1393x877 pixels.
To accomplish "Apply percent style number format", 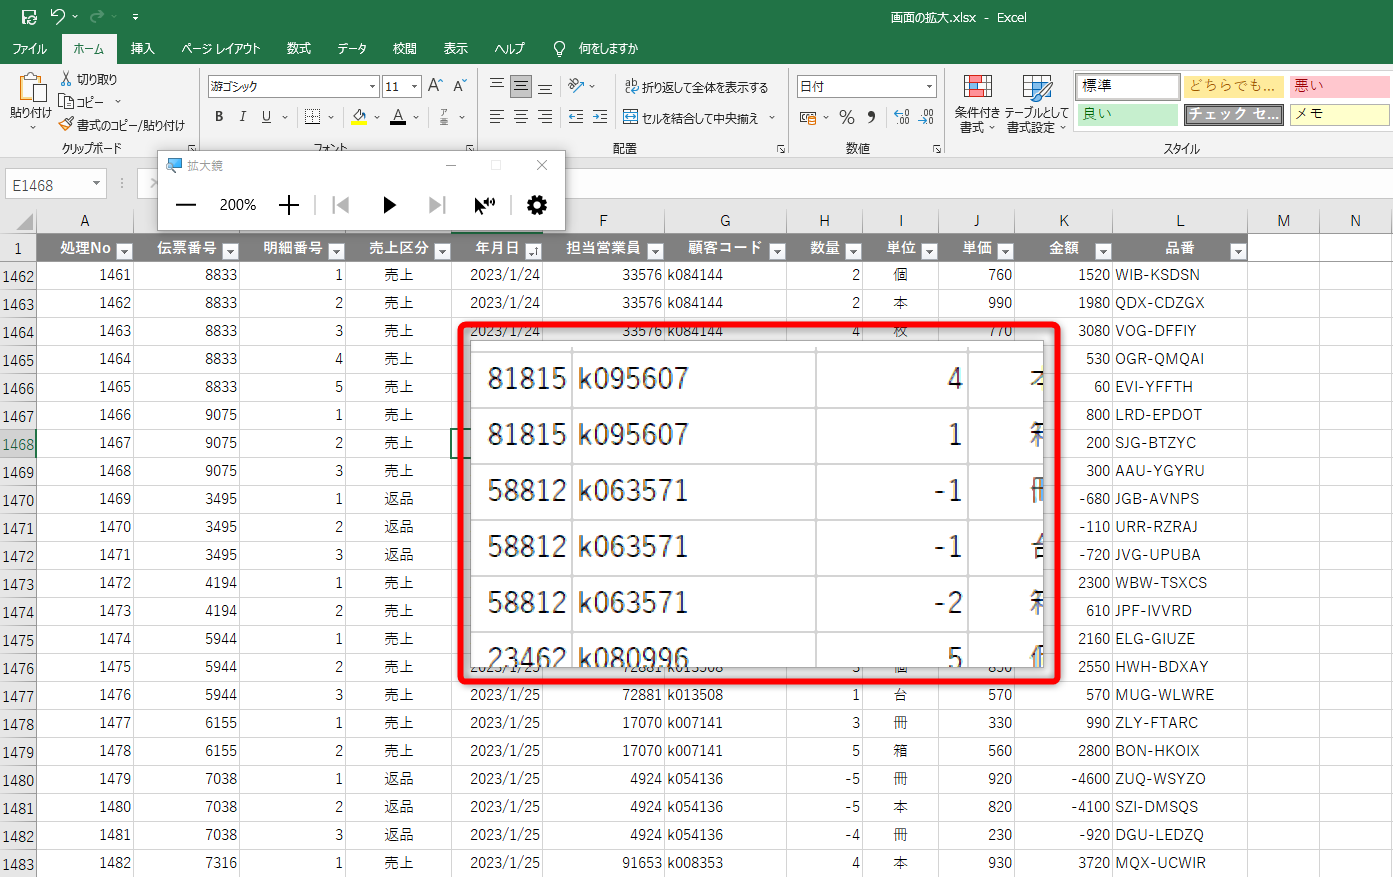I will tap(847, 118).
